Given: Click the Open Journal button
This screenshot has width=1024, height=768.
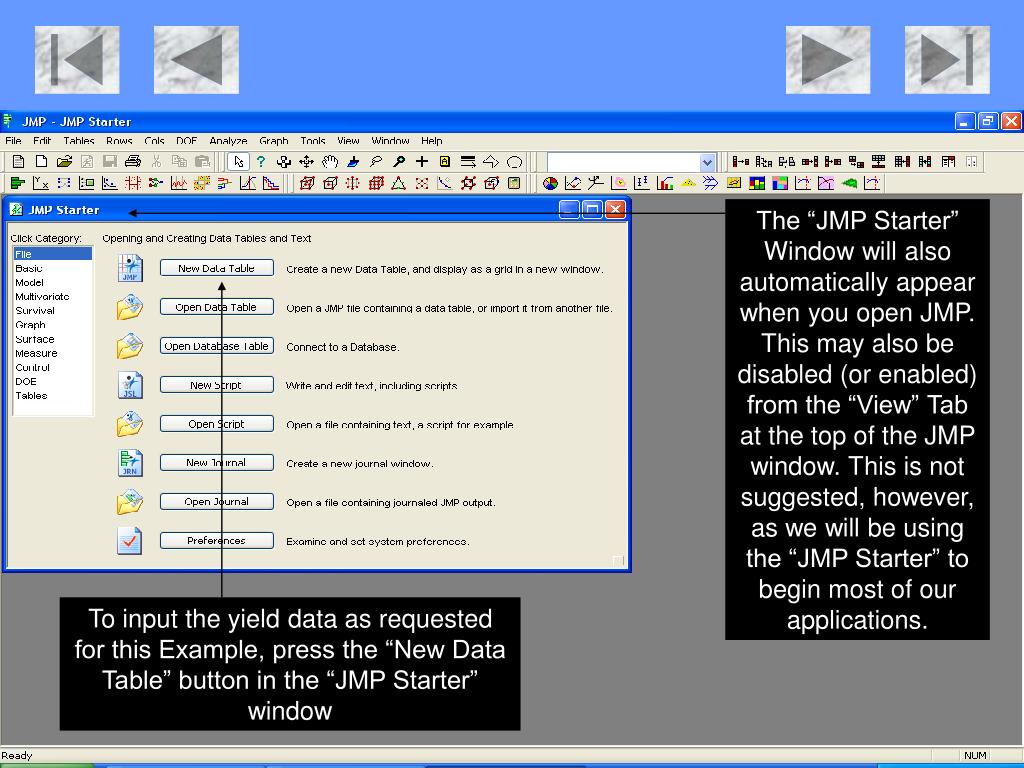Looking at the screenshot, I should click(x=216, y=502).
